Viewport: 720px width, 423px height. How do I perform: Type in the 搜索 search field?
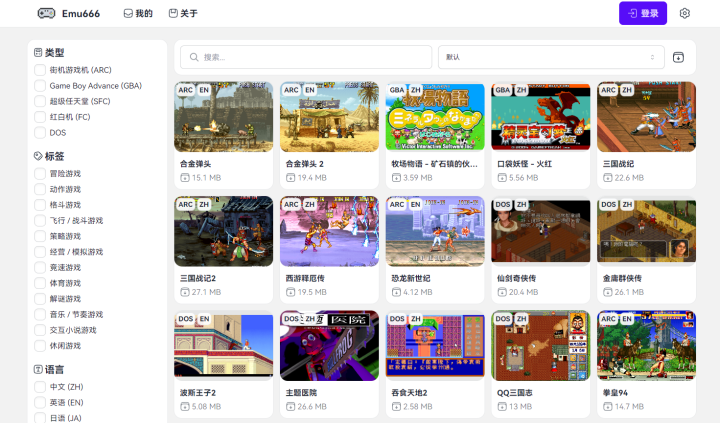(310, 57)
